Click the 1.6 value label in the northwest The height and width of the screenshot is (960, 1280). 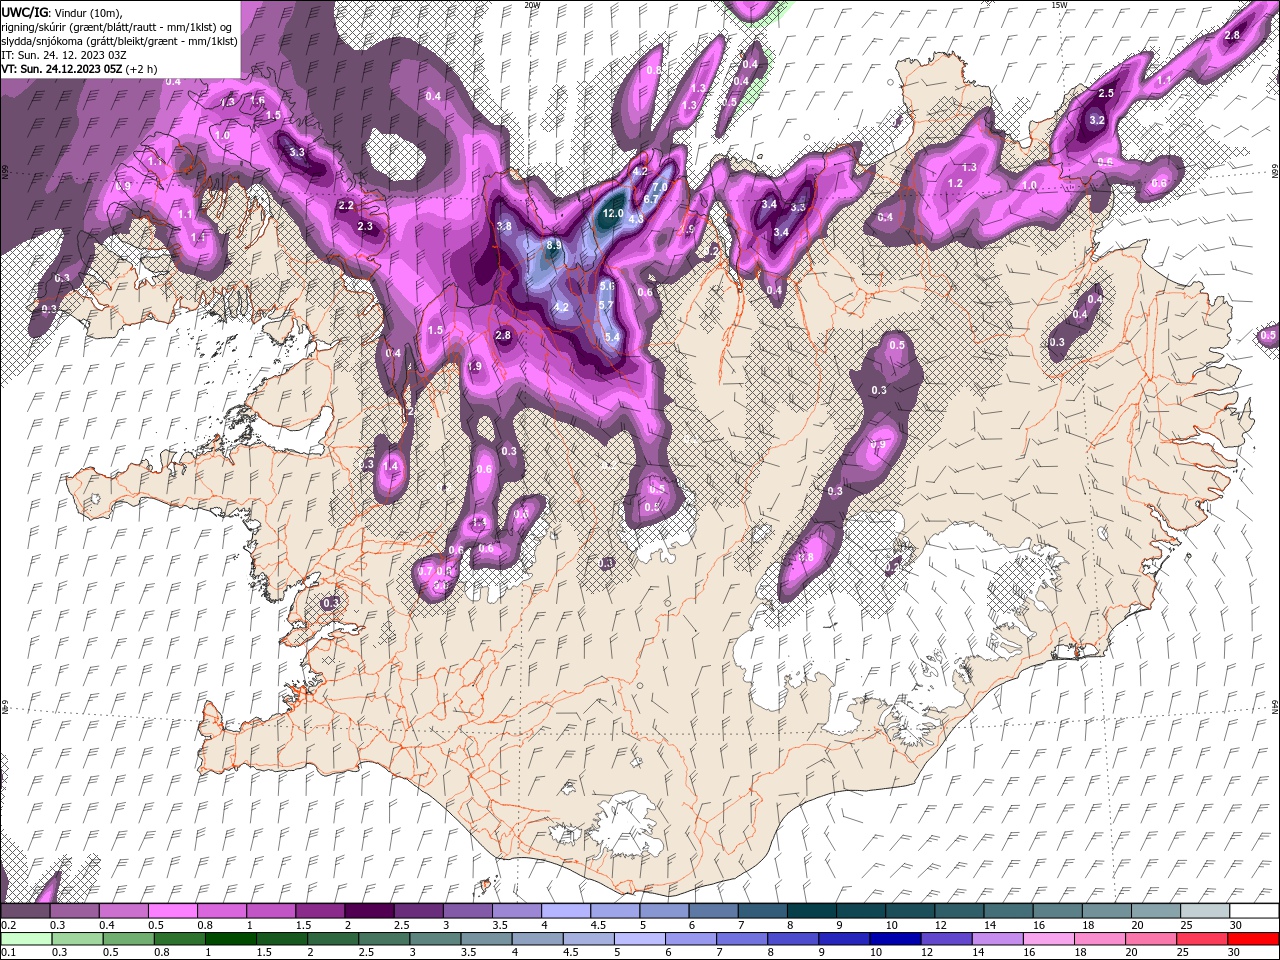tap(257, 101)
